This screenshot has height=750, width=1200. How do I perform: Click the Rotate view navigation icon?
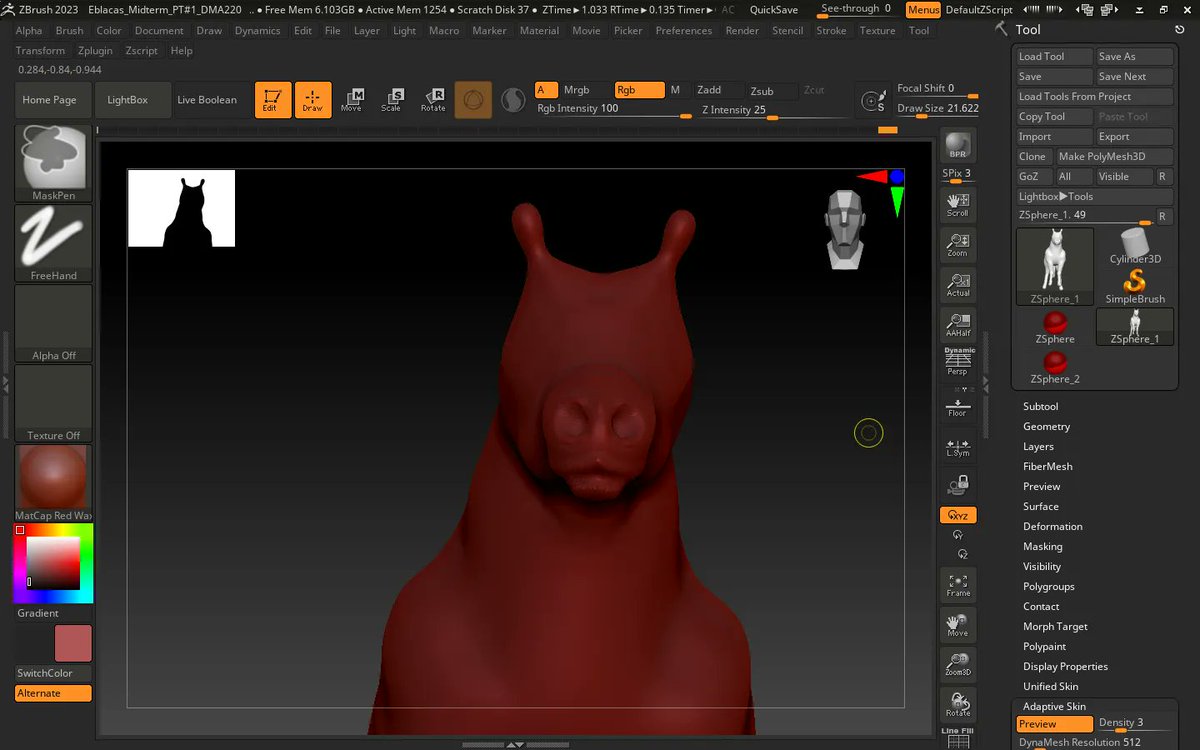(958, 704)
